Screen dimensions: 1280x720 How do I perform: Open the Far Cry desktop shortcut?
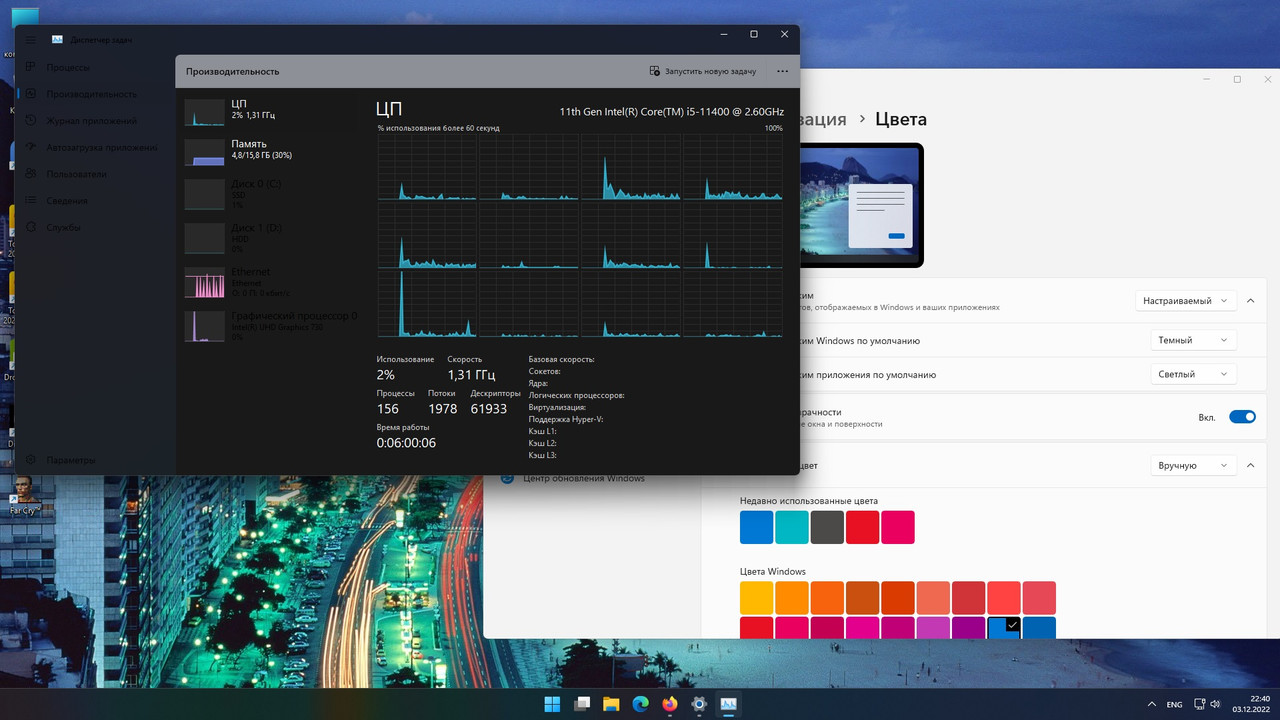pyautogui.click(x=24, y=494)
